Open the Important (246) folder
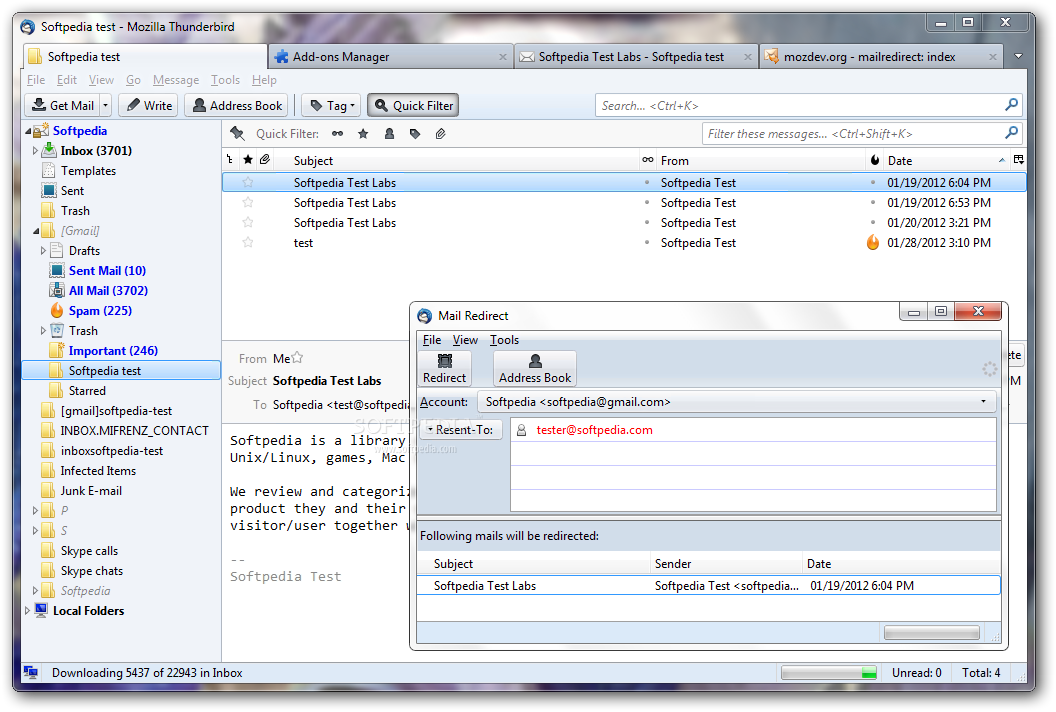1056x712 pixels. pos(113,351)
